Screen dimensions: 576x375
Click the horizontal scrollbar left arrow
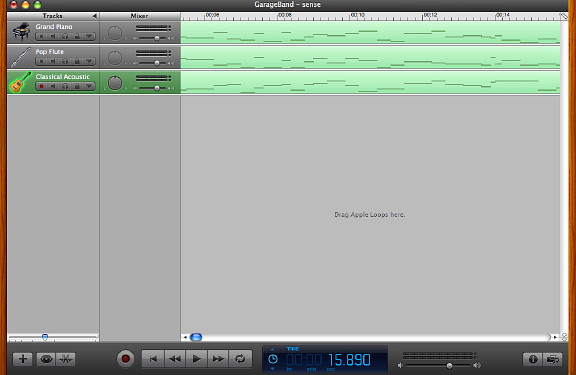tap(185, 337)
